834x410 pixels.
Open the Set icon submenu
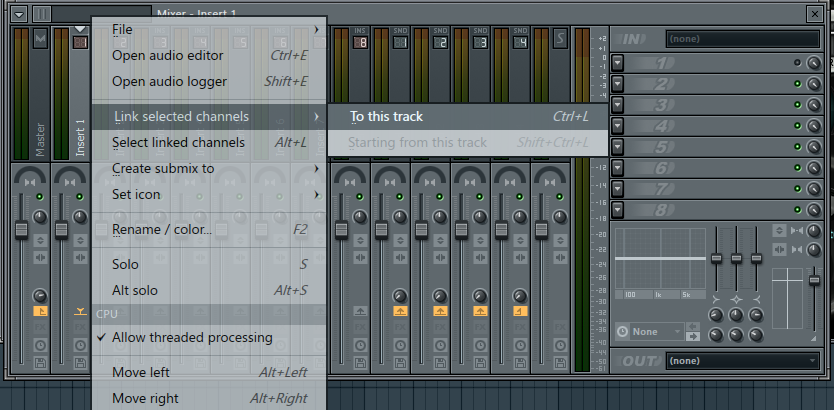point(209,195)
